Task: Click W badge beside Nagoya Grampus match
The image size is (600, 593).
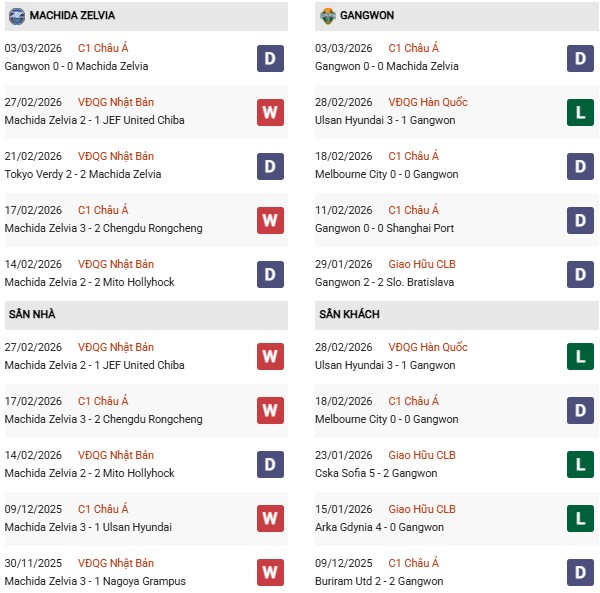Action: coord(270,572)
